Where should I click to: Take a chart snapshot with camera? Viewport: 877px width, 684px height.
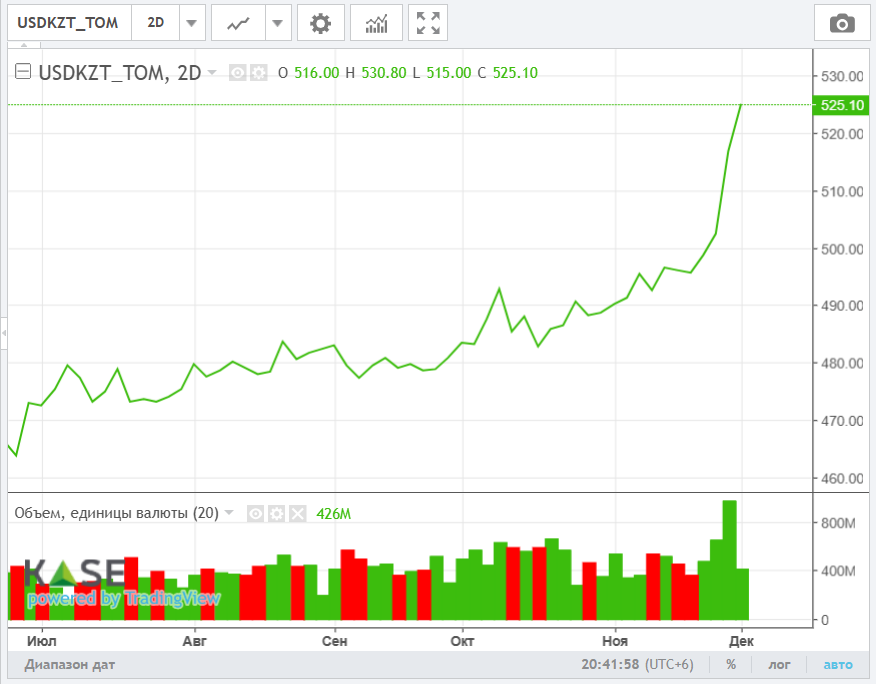tap(842, 23)
